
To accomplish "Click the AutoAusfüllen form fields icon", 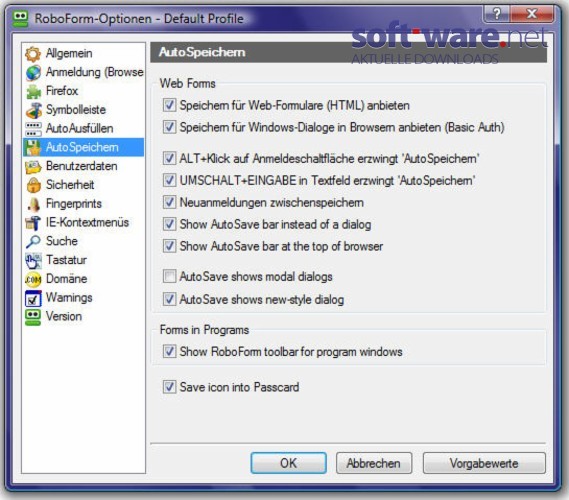I will tap(33, 129).
